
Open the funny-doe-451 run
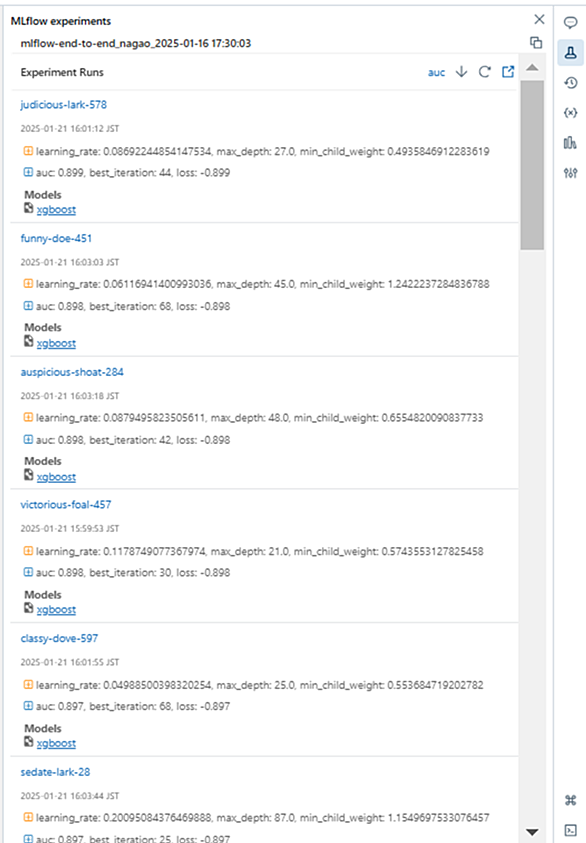coord(56,238)
